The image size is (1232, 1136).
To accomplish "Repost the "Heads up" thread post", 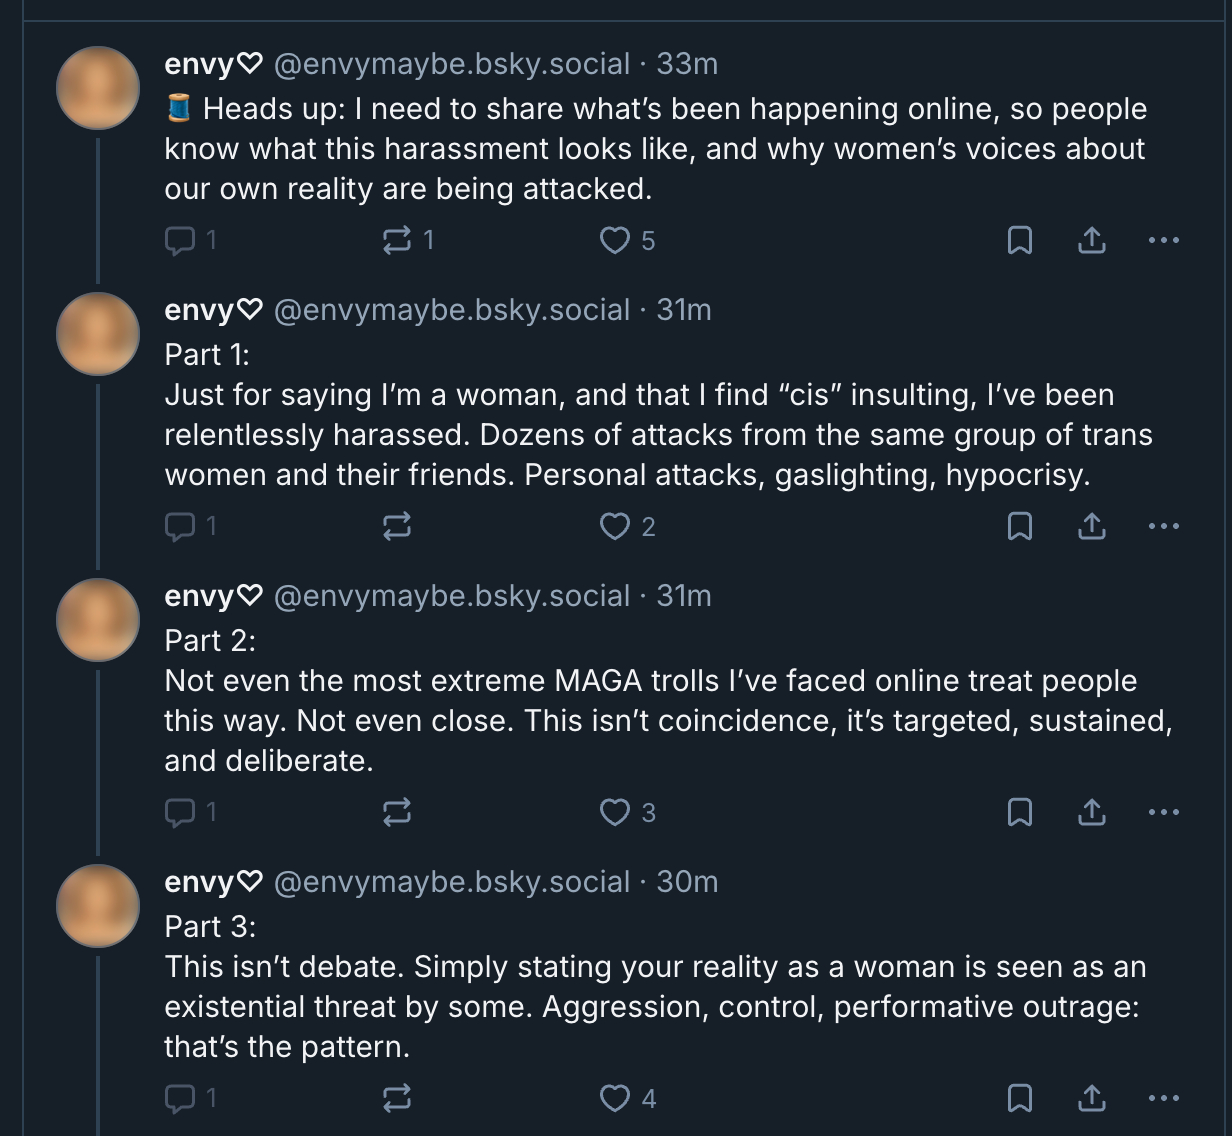I will (397, 240).
